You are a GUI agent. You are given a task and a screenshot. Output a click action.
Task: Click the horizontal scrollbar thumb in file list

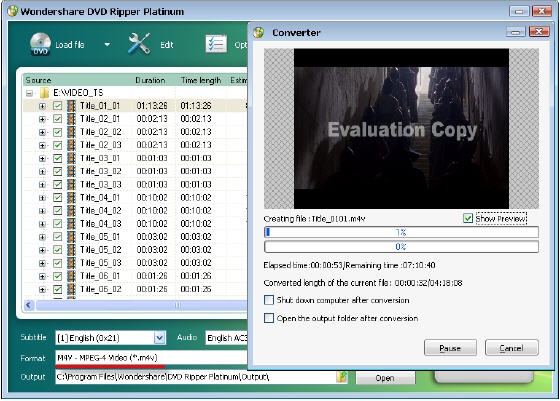141,305
